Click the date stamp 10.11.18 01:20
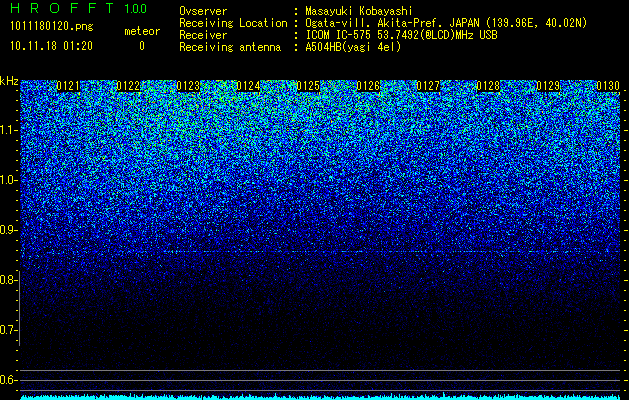This screenshot has height=400, width=629. (51, 46)
